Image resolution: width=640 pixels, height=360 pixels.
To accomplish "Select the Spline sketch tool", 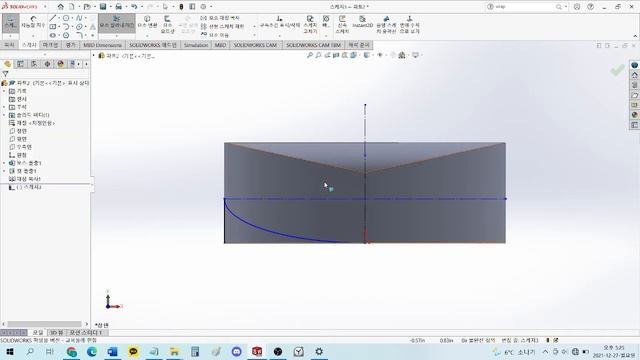I will pyautogui.click(x=79, y=18).
